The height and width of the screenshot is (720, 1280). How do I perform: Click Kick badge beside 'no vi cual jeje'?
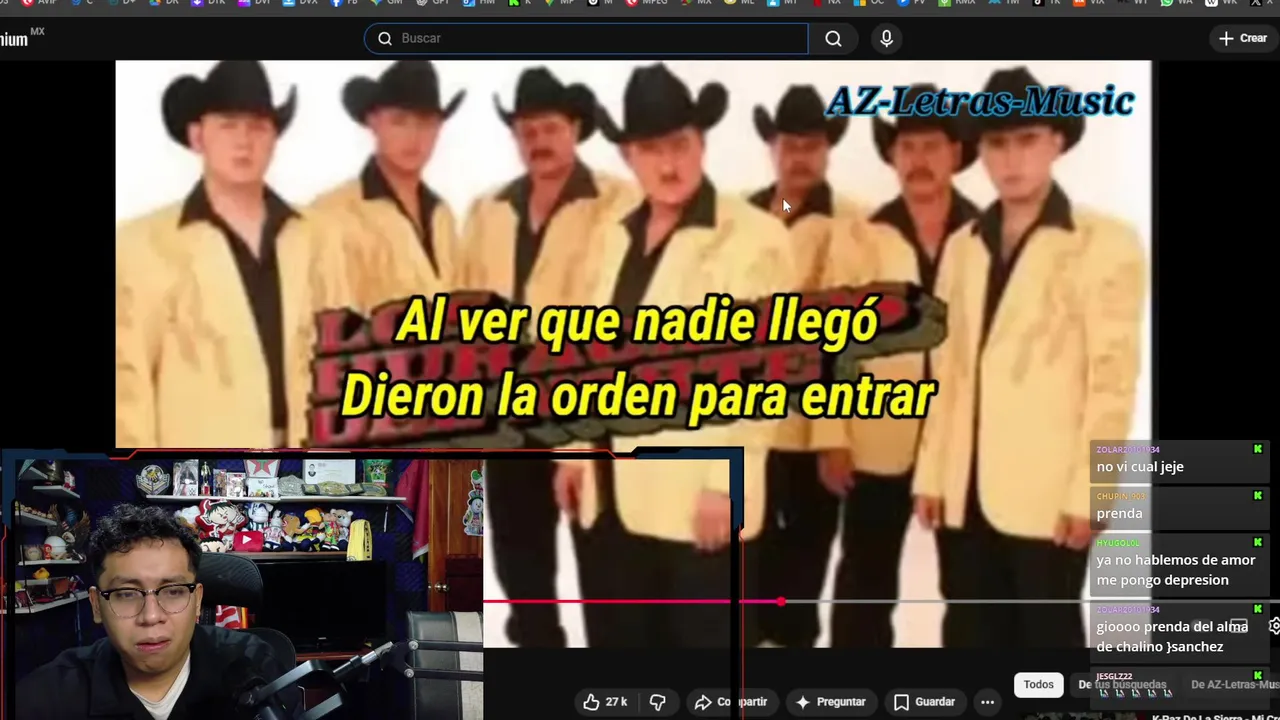click(x=1258, y=450)
